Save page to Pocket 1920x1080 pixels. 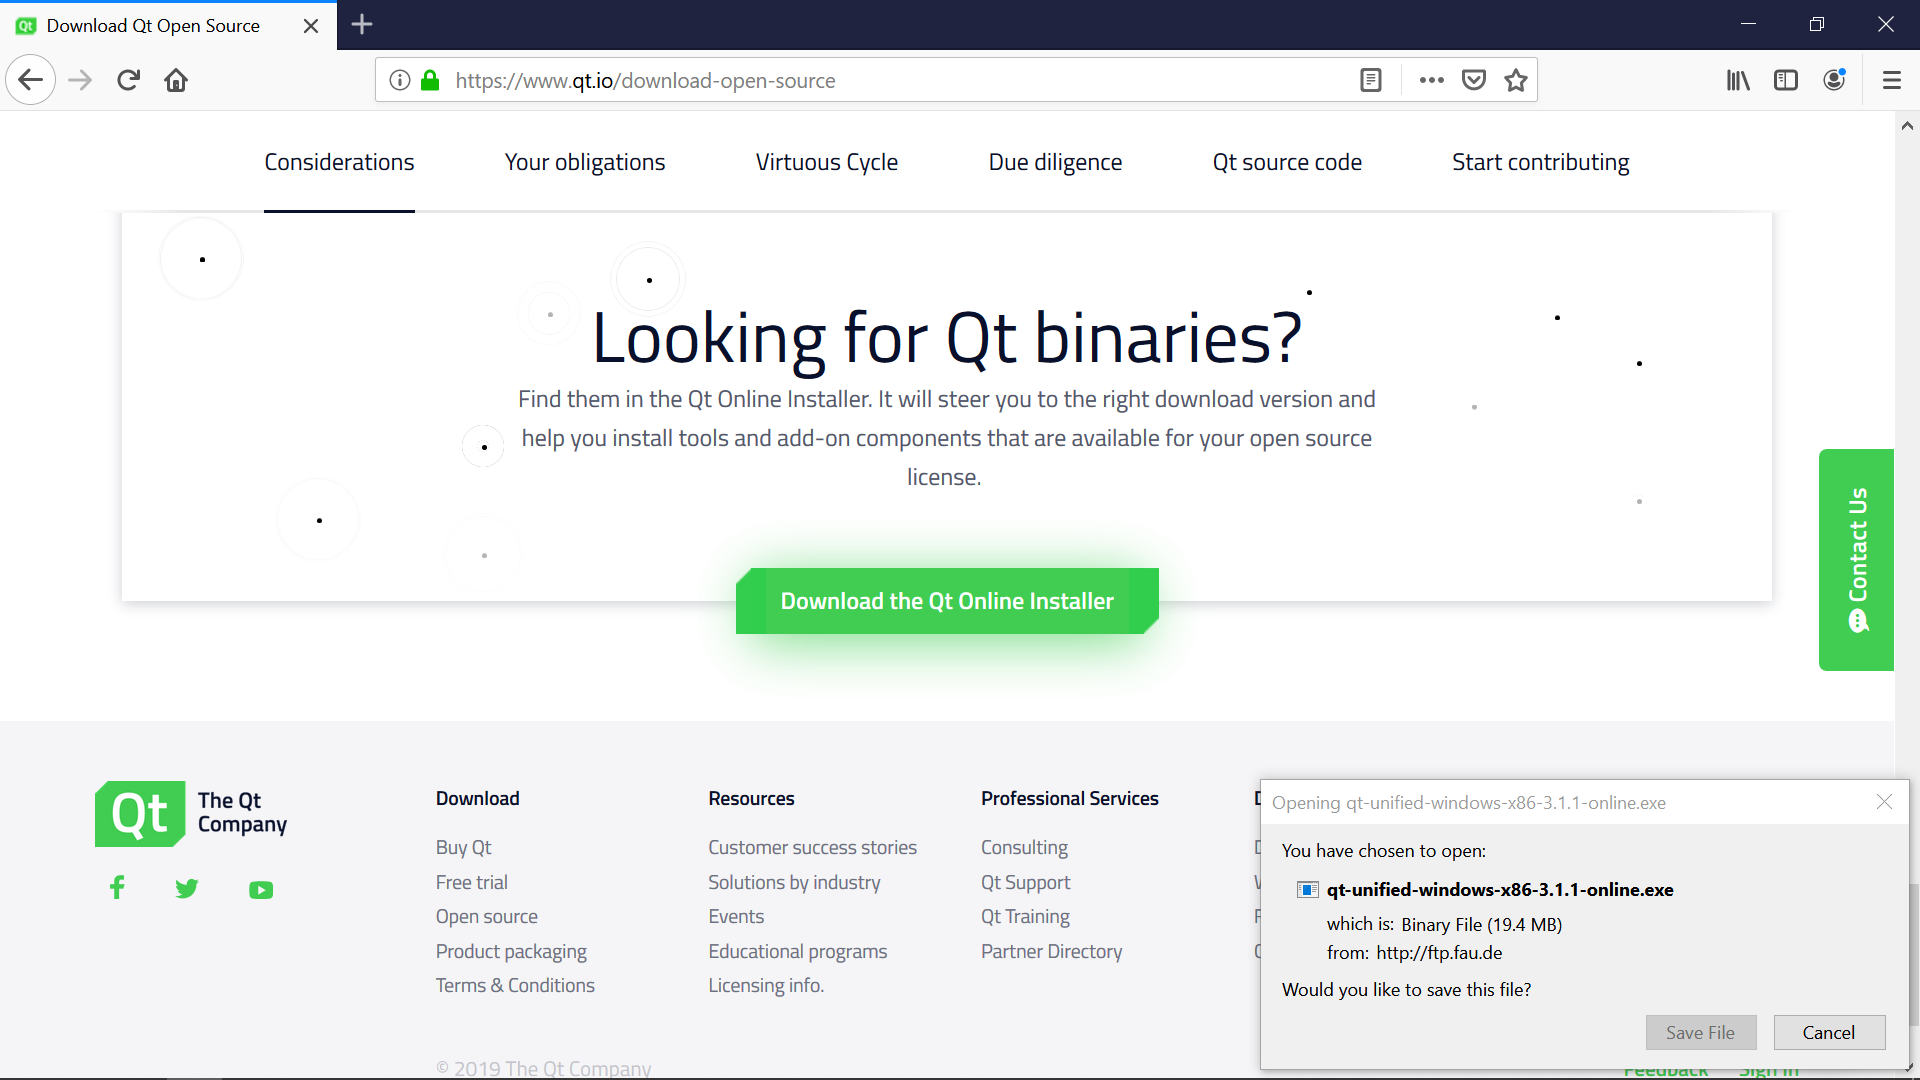pos(1474,80)
